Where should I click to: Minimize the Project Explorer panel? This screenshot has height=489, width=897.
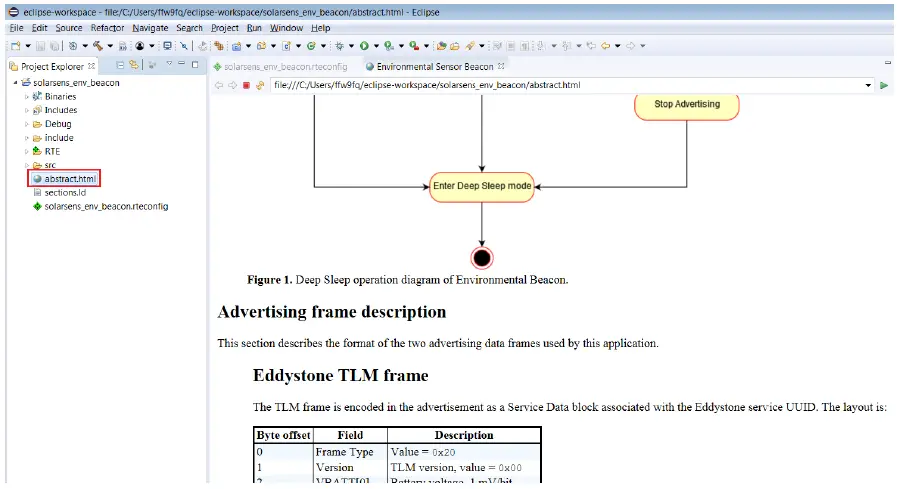point(181,63)
